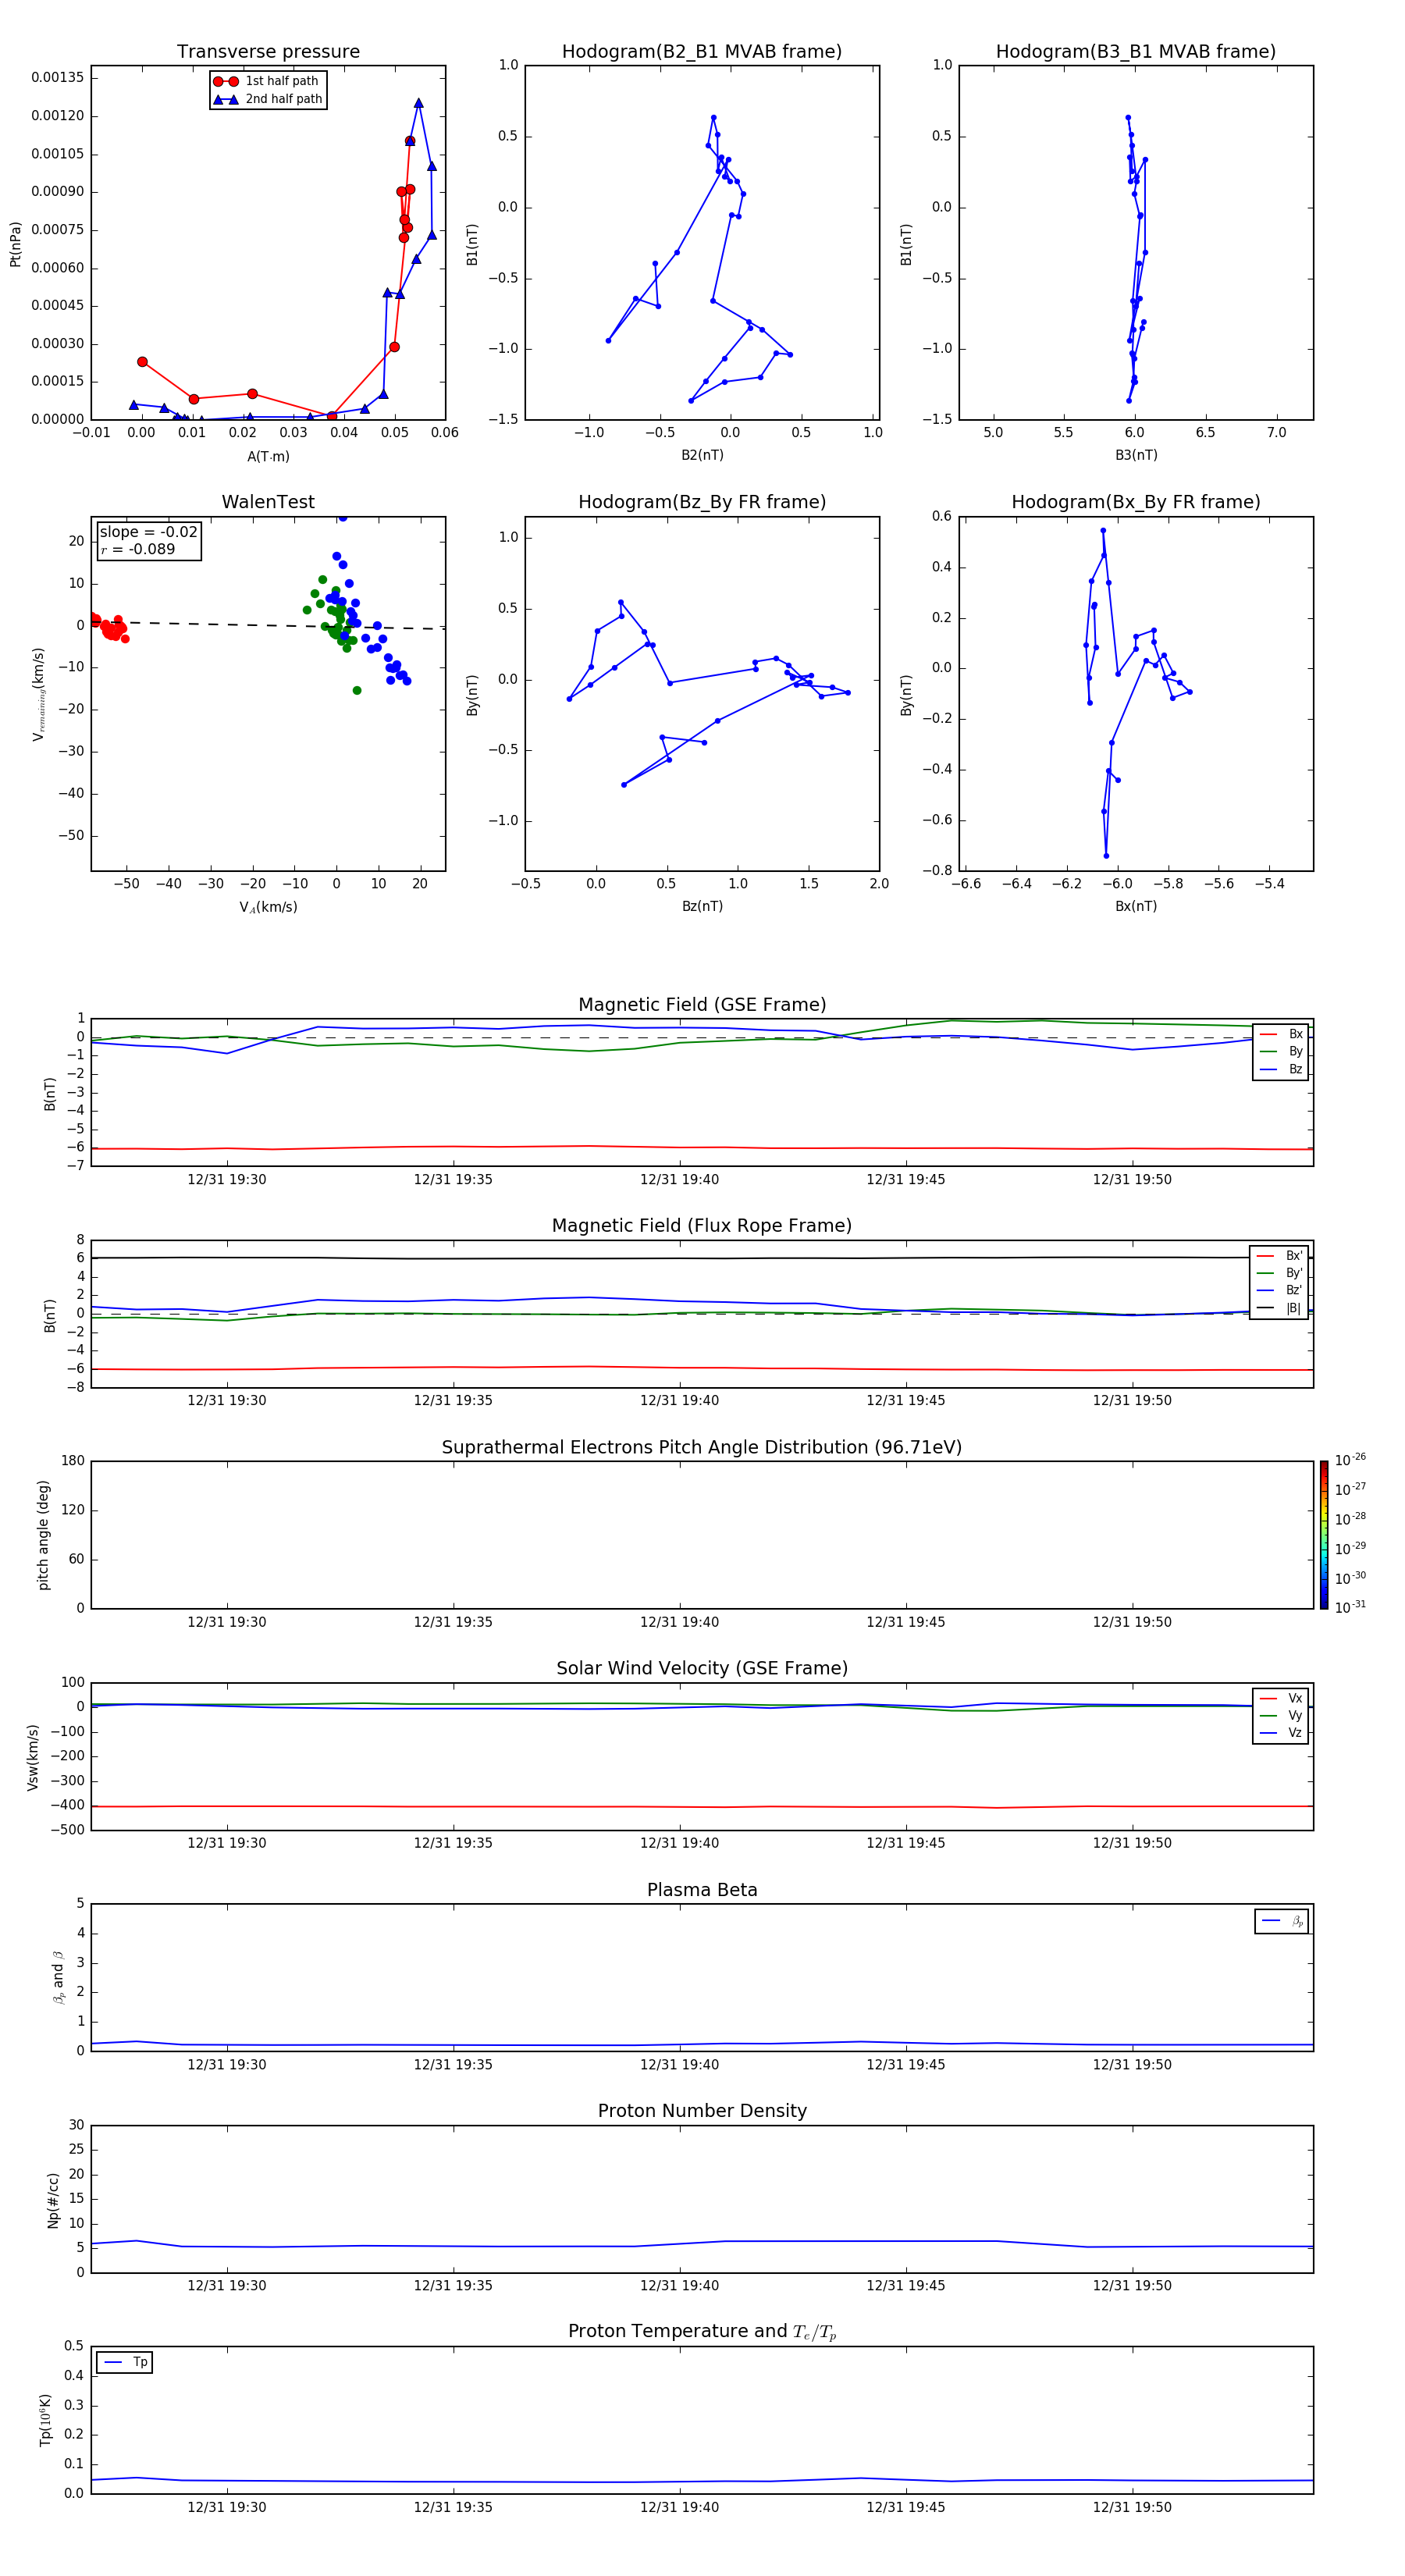
Task: Click the 'B2(nT)' x-axis label
Action: [x=702, y=455]
